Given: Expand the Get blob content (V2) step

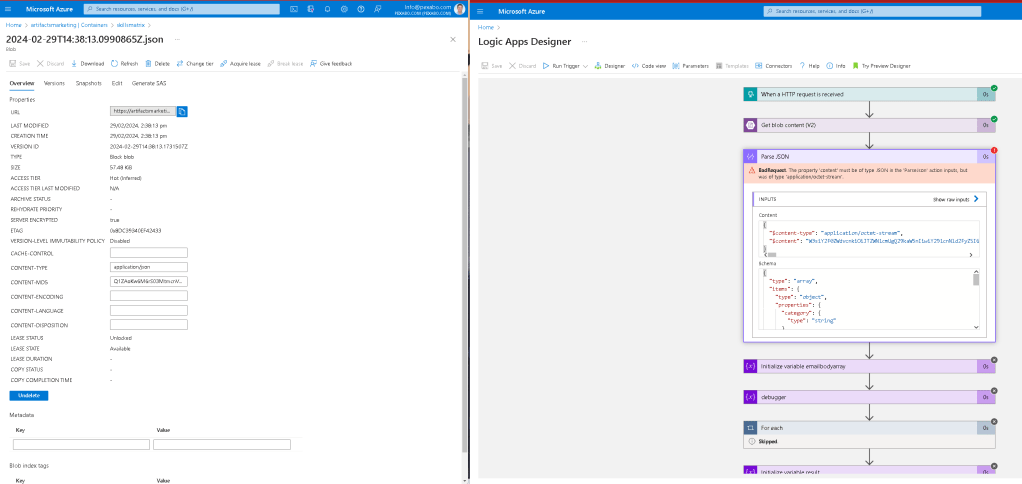Looking at the screenshot, I should [869, 125].
